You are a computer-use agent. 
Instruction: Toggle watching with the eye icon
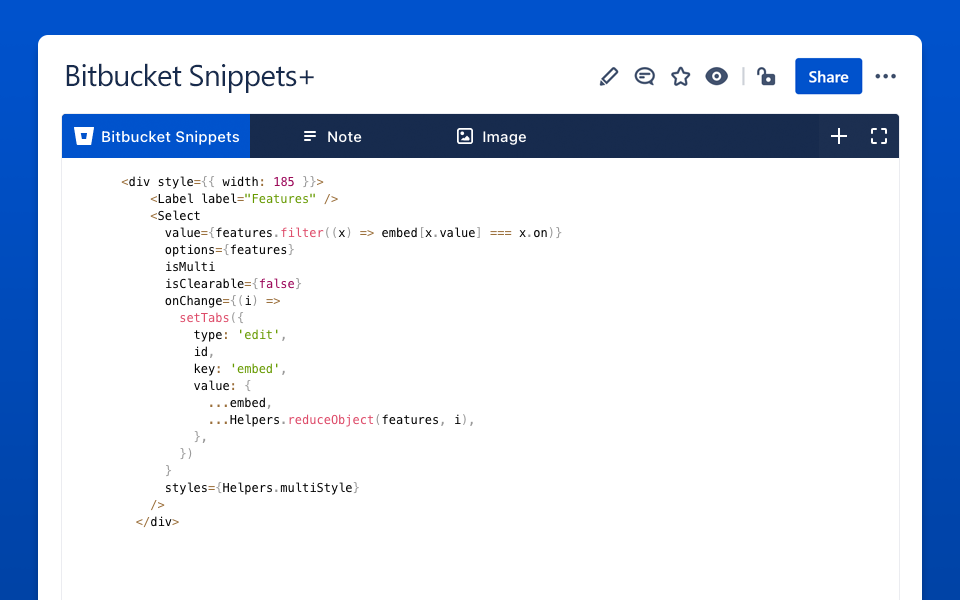pyautogui.click(x=717, y=76)
